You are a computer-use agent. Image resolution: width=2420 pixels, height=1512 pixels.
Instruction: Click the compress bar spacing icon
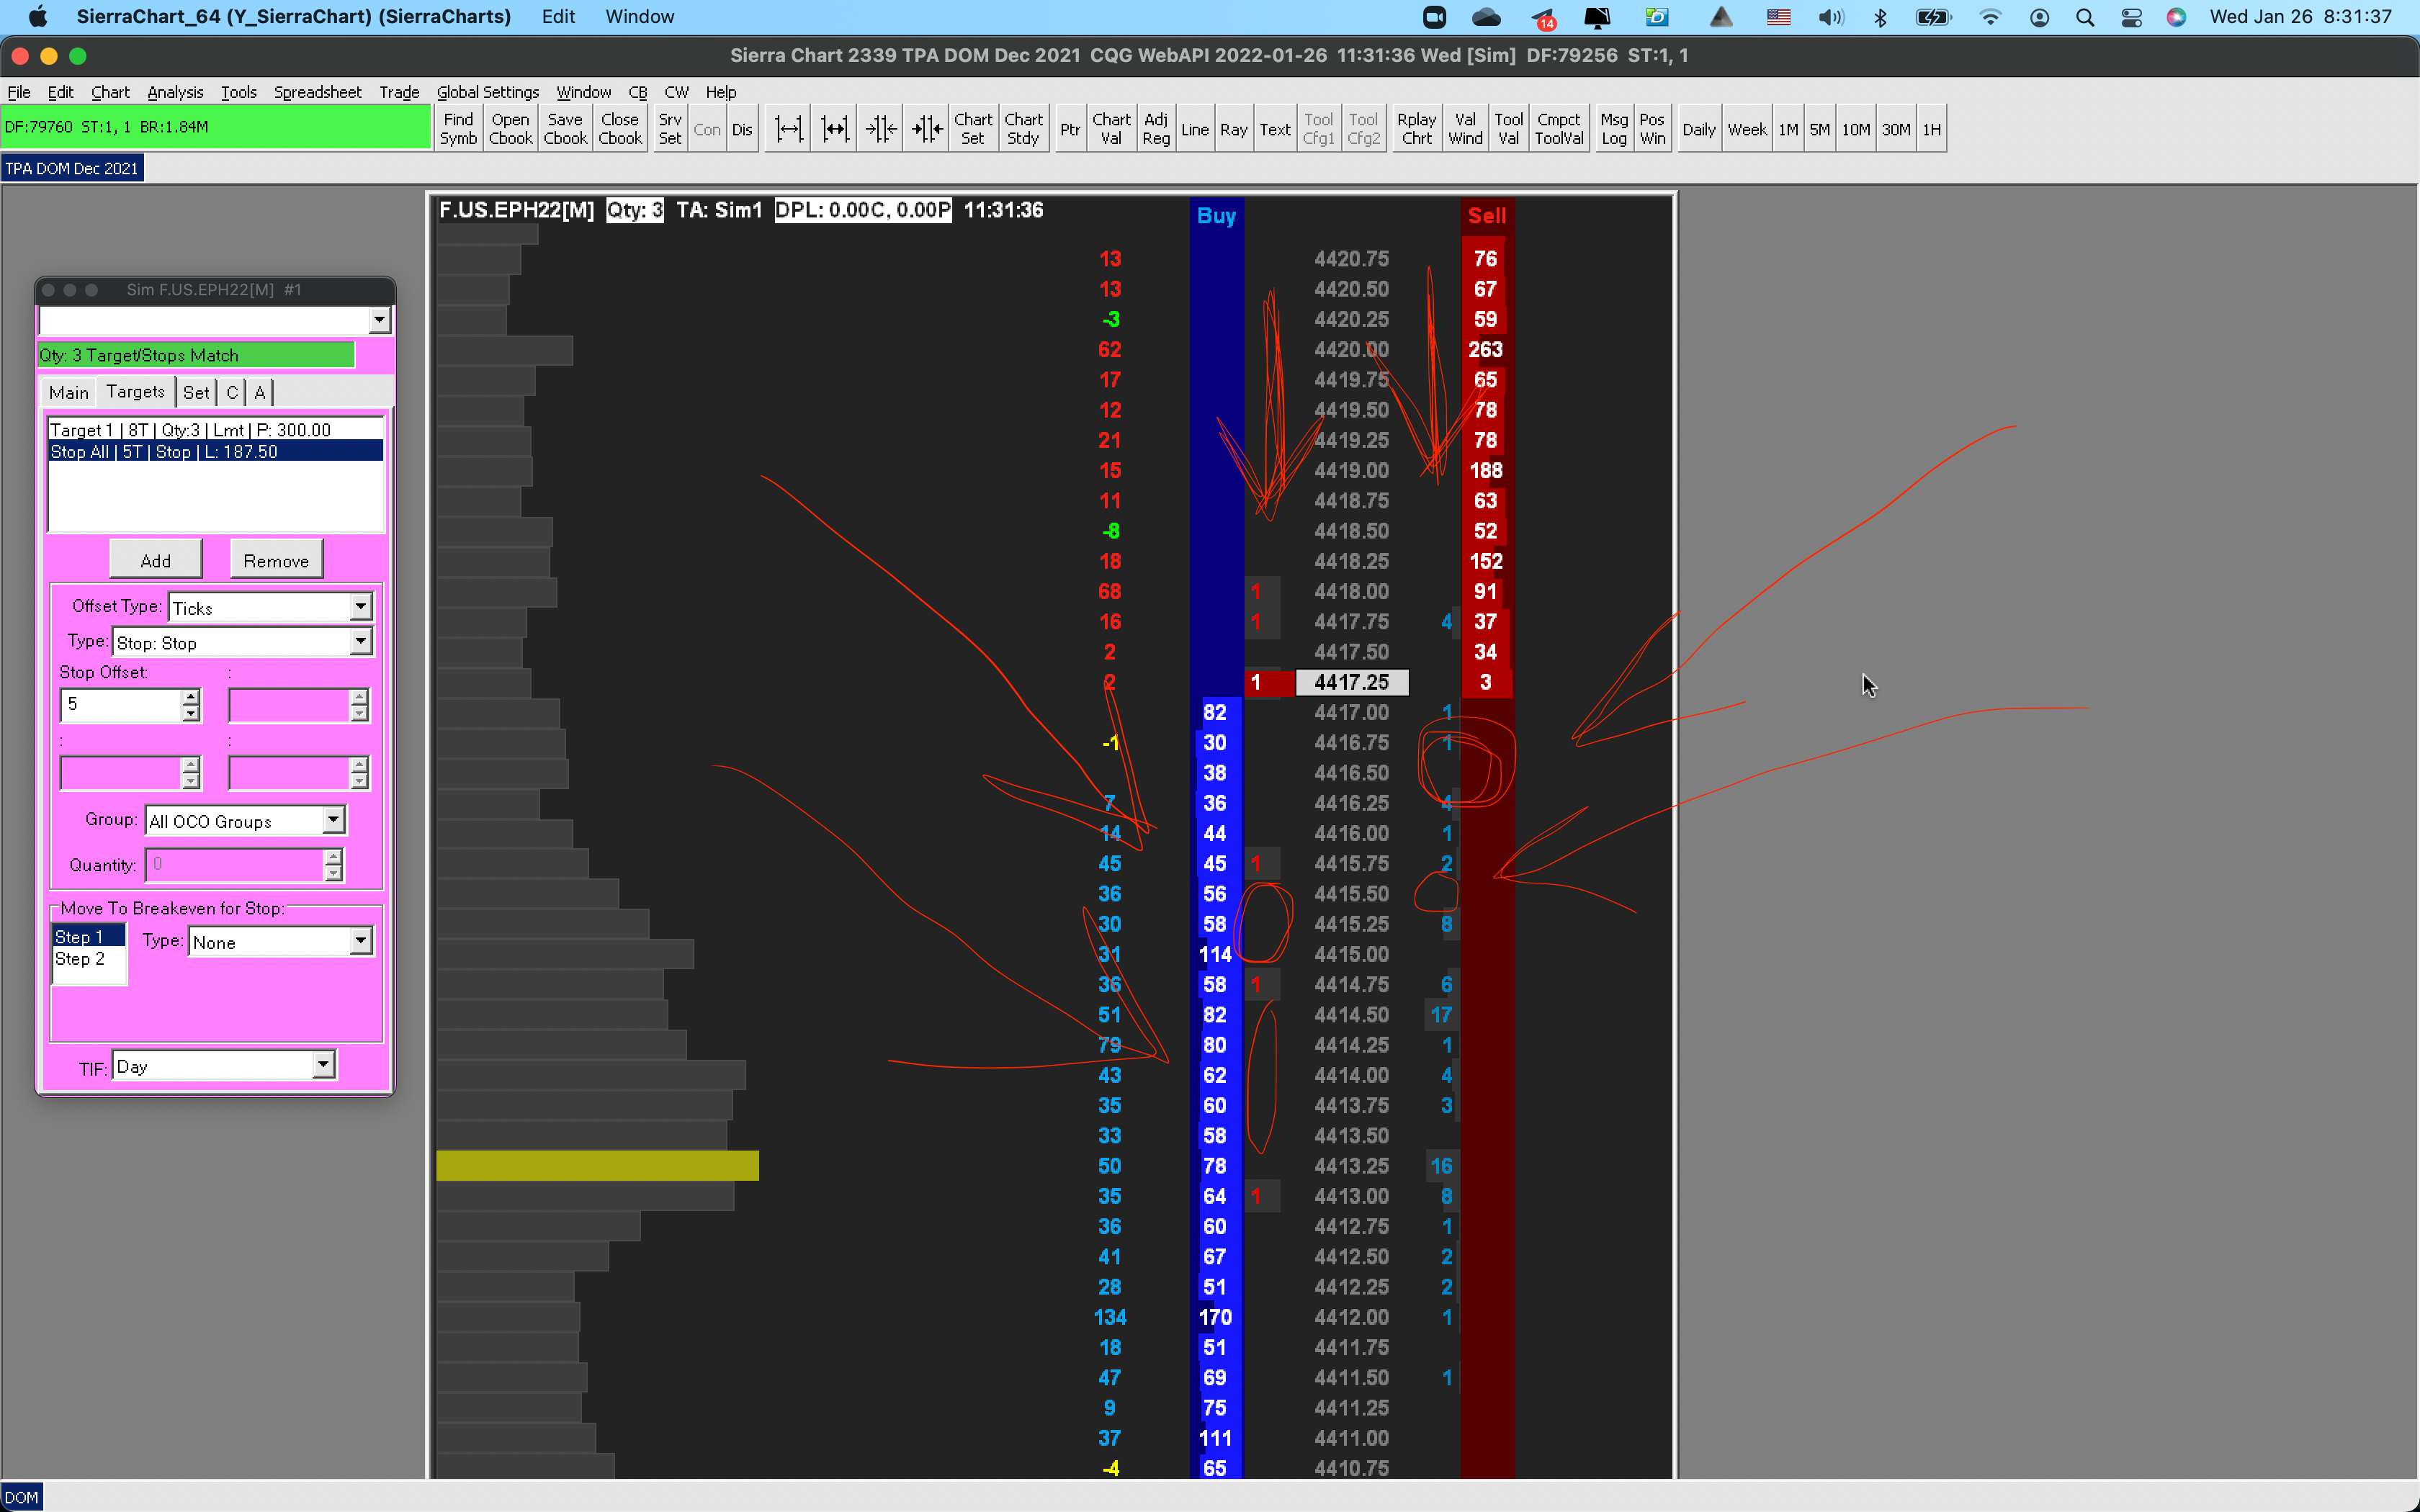881,129
